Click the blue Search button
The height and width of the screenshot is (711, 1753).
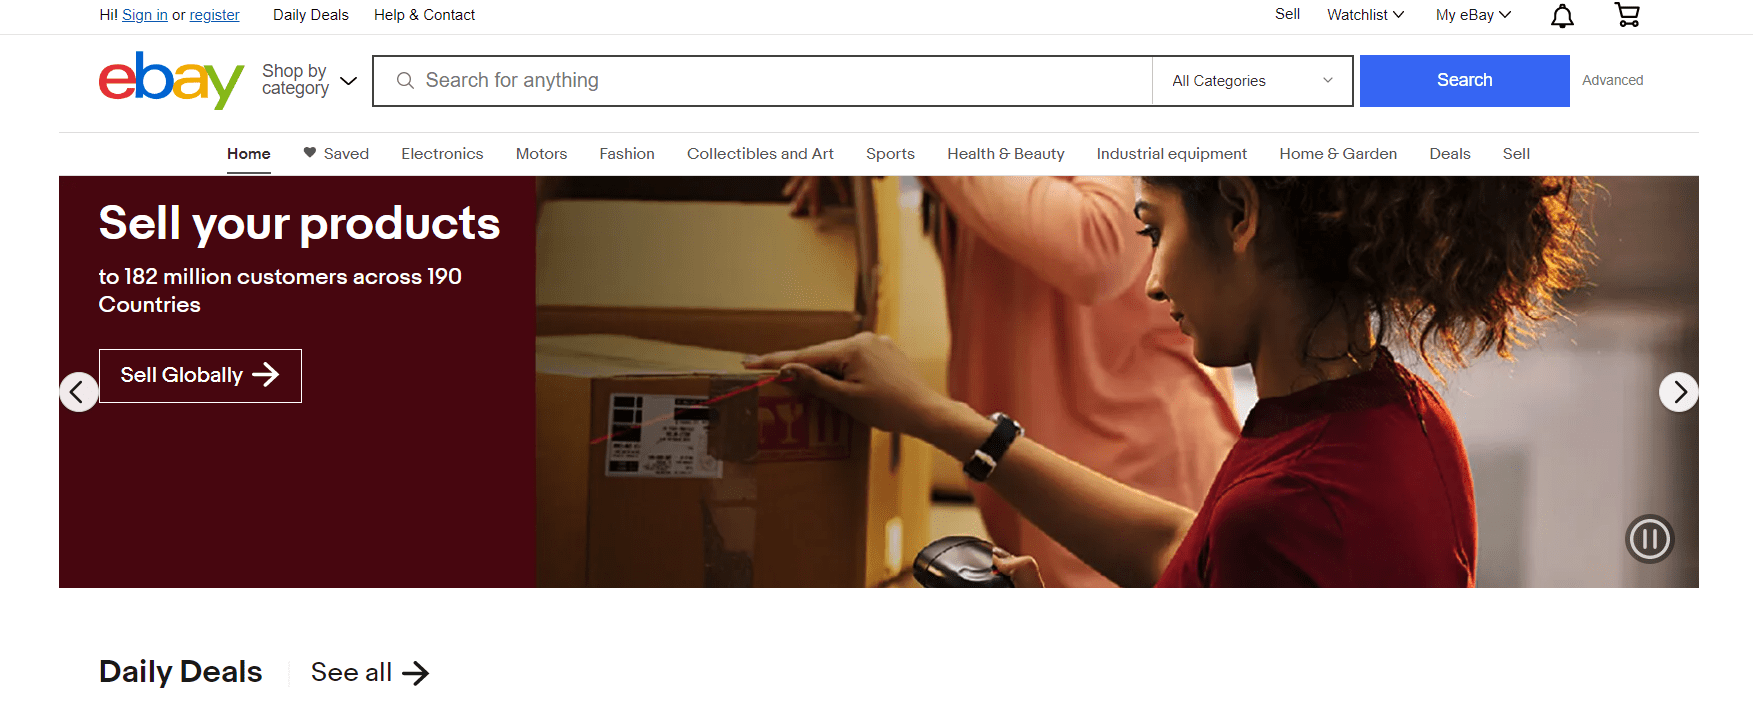click(1465, 81)
